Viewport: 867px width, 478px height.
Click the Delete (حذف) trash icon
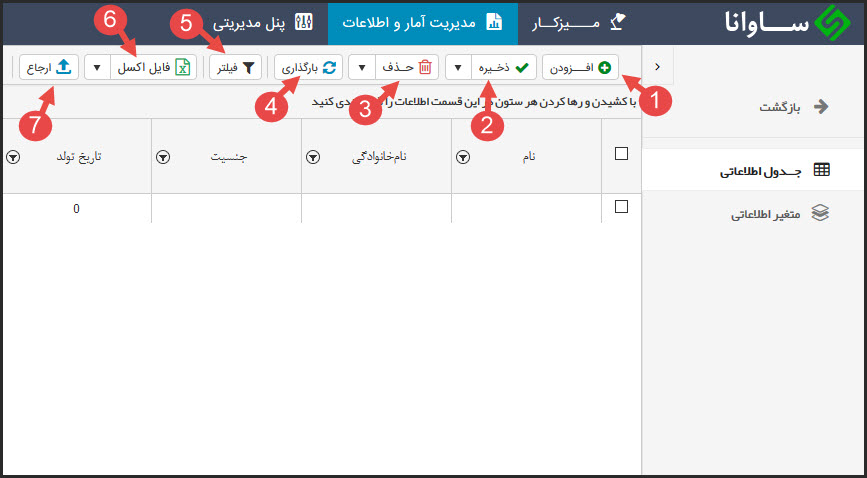click(424, 67)
